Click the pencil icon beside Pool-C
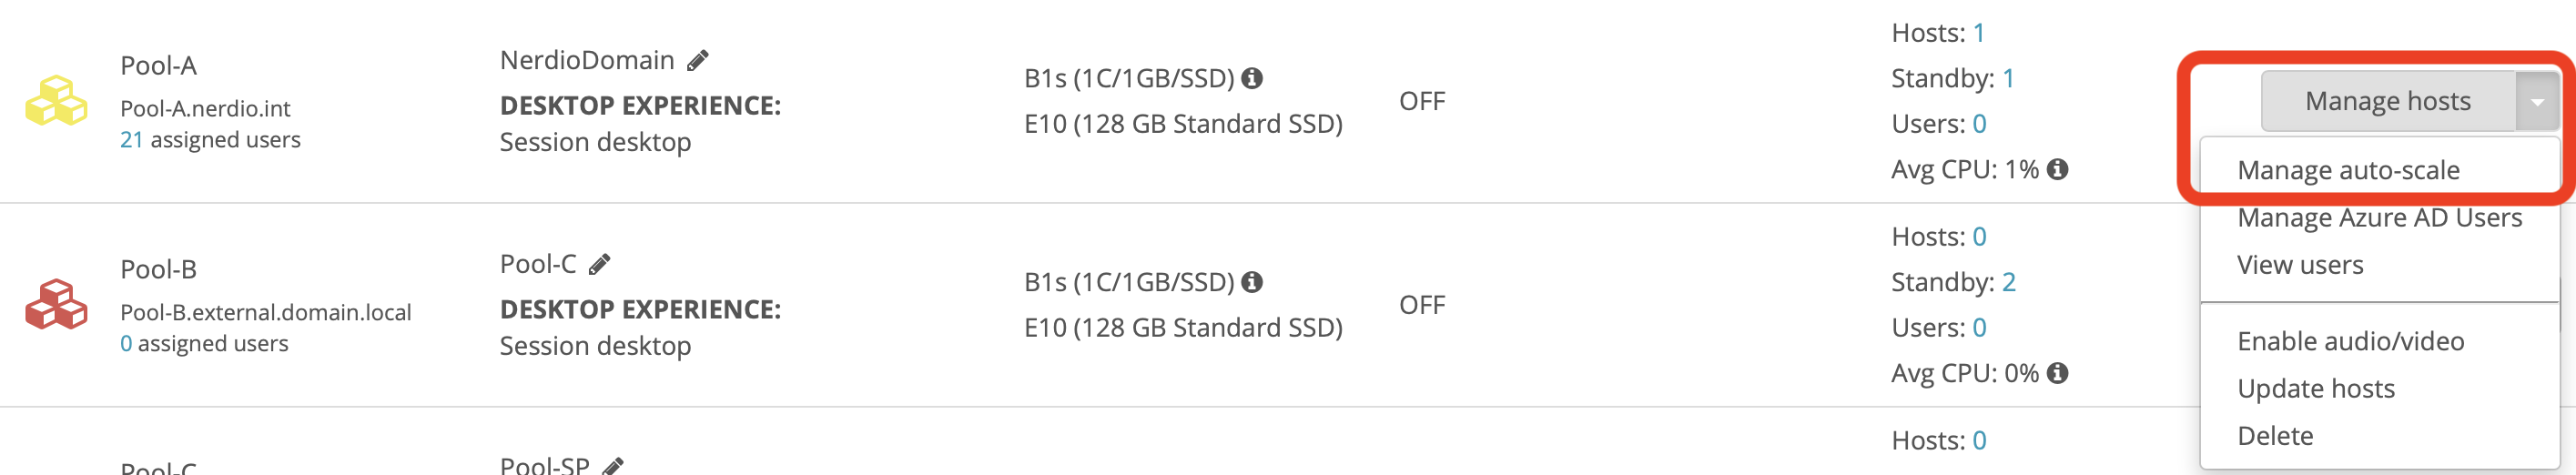 [599, 265]
